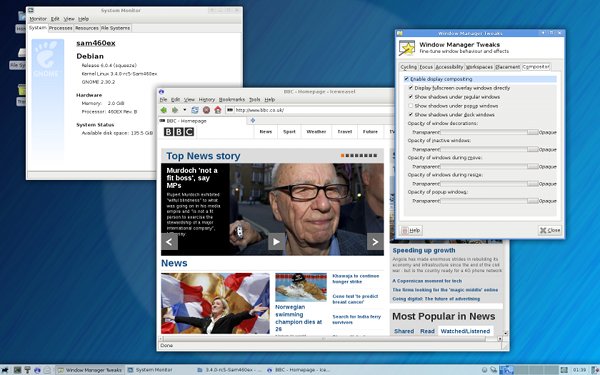Reload the page with the refresh icon
Screen dimensions: 600x375
point(195,110)
